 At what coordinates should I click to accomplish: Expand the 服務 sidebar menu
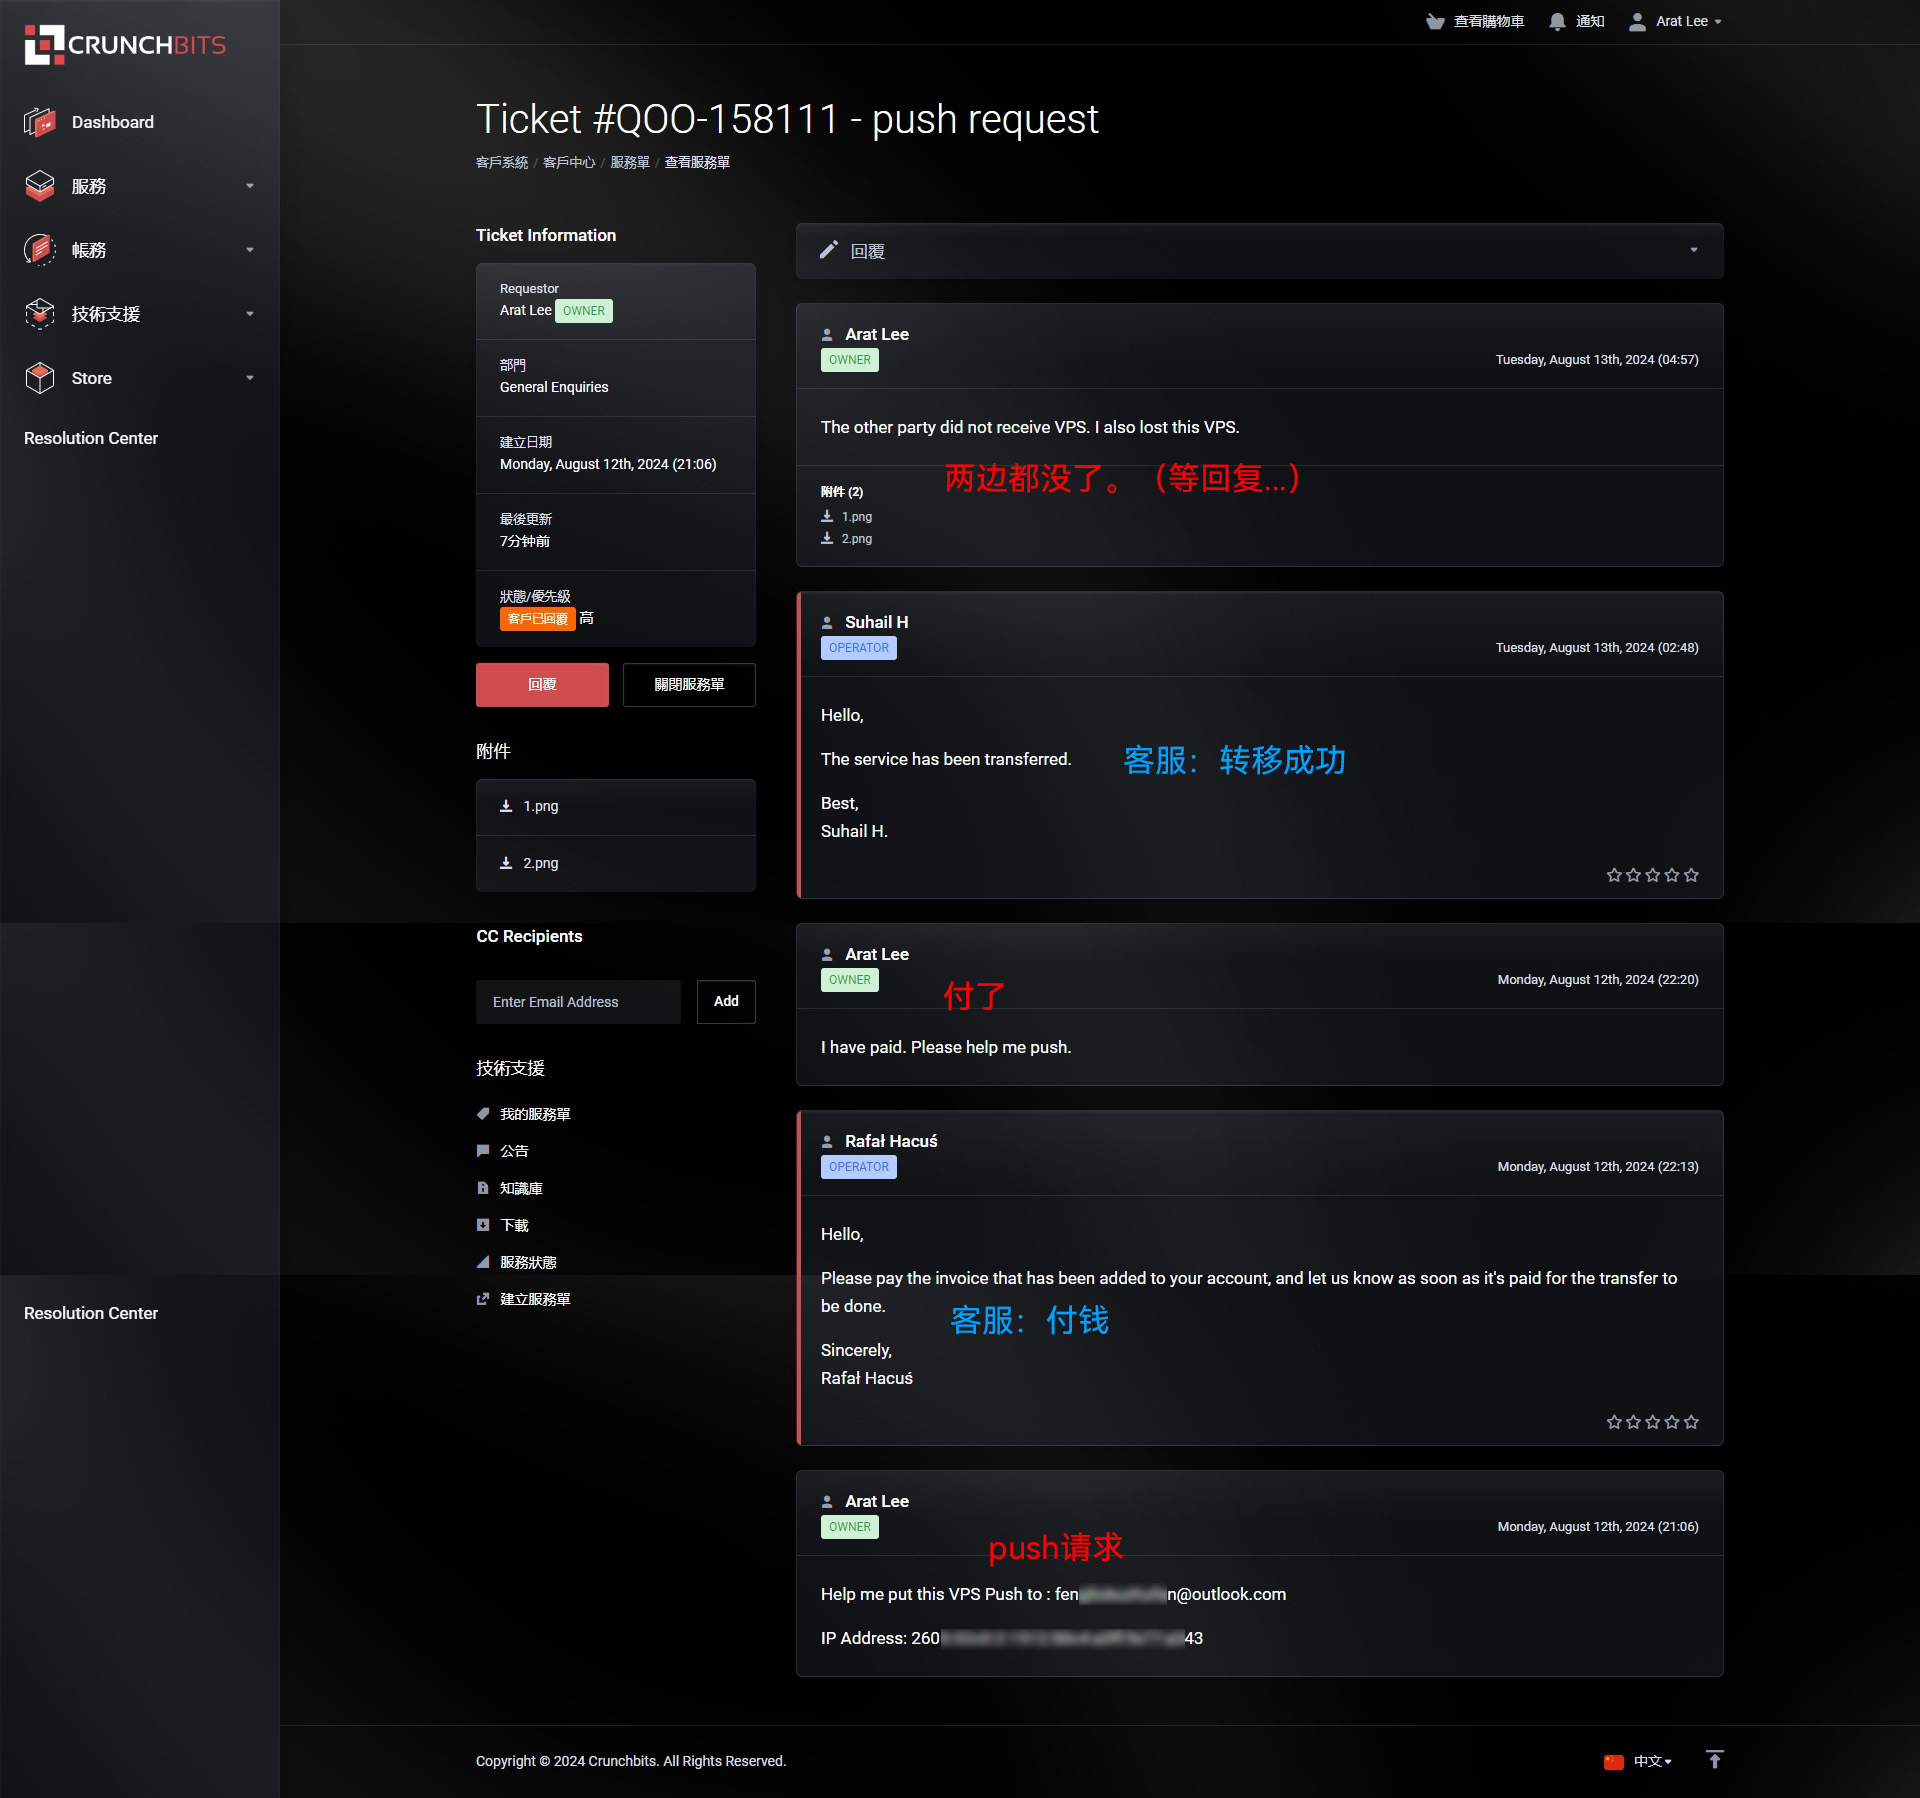140,186
